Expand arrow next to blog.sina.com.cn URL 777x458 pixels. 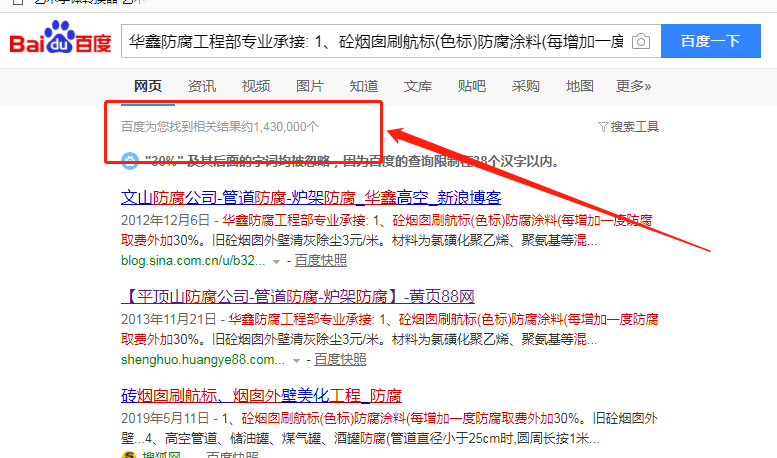click(277, 261)
